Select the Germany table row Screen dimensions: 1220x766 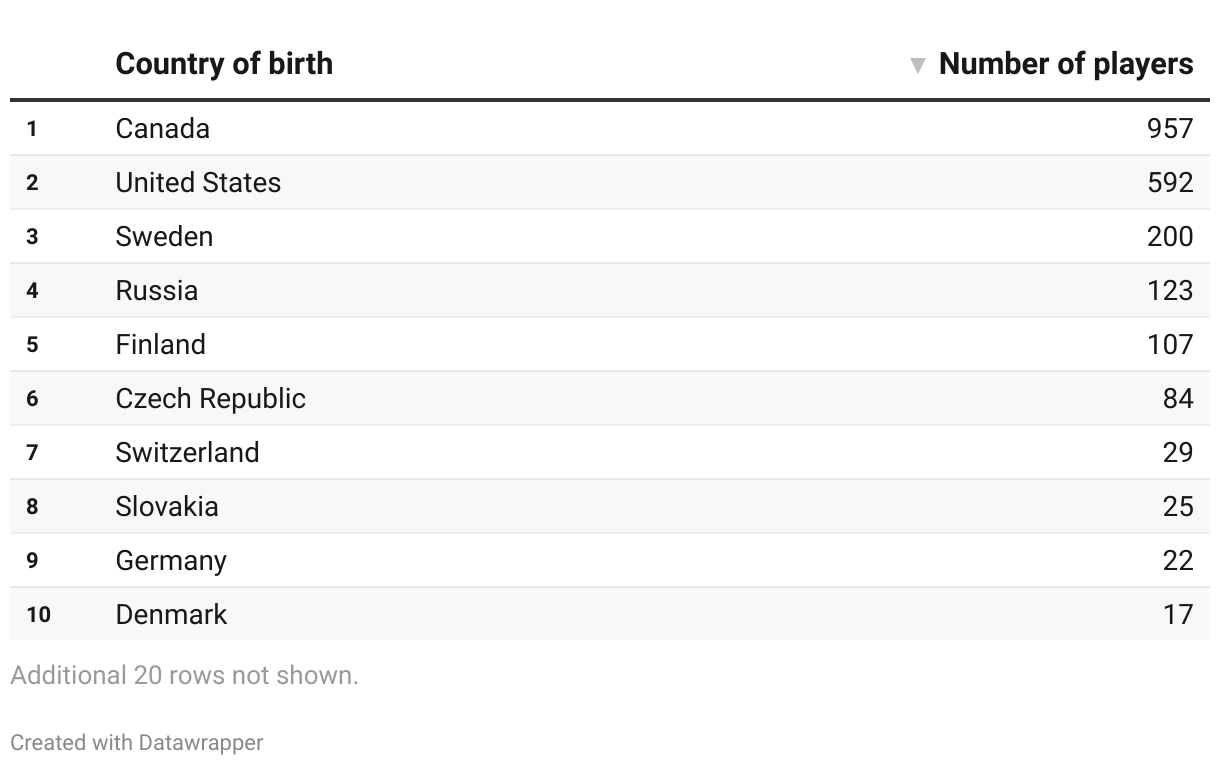tap(610, 560)
